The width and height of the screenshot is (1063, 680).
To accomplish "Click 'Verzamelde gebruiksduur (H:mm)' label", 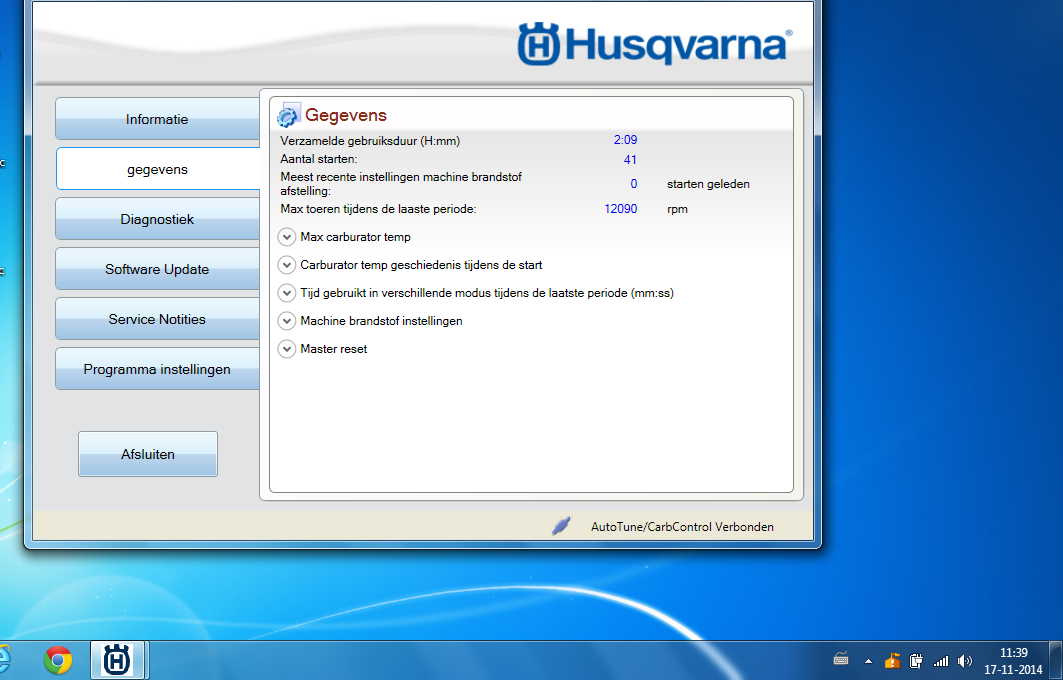I will click(370, 141).
